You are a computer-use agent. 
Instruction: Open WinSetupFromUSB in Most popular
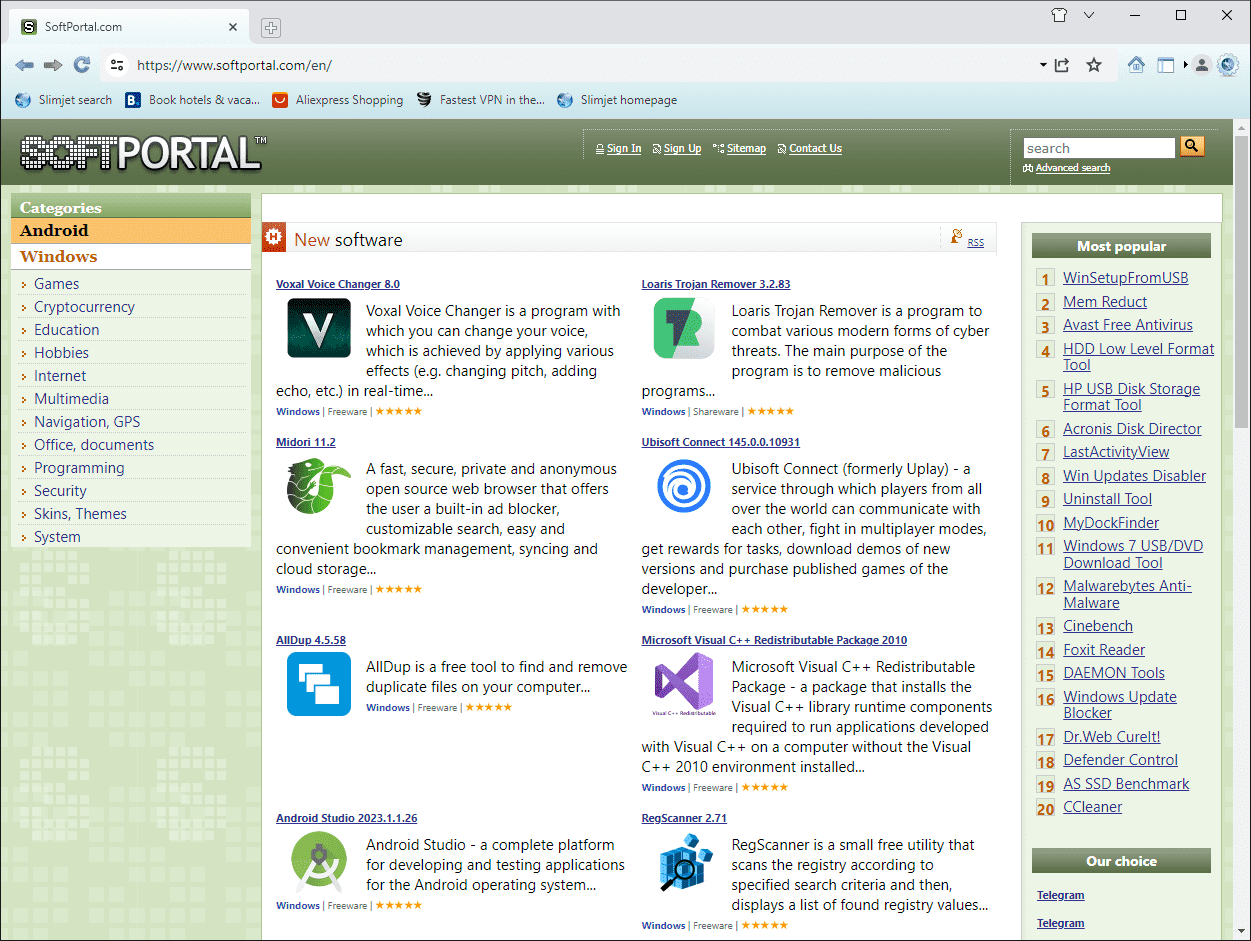click(x=1125, y=278)
